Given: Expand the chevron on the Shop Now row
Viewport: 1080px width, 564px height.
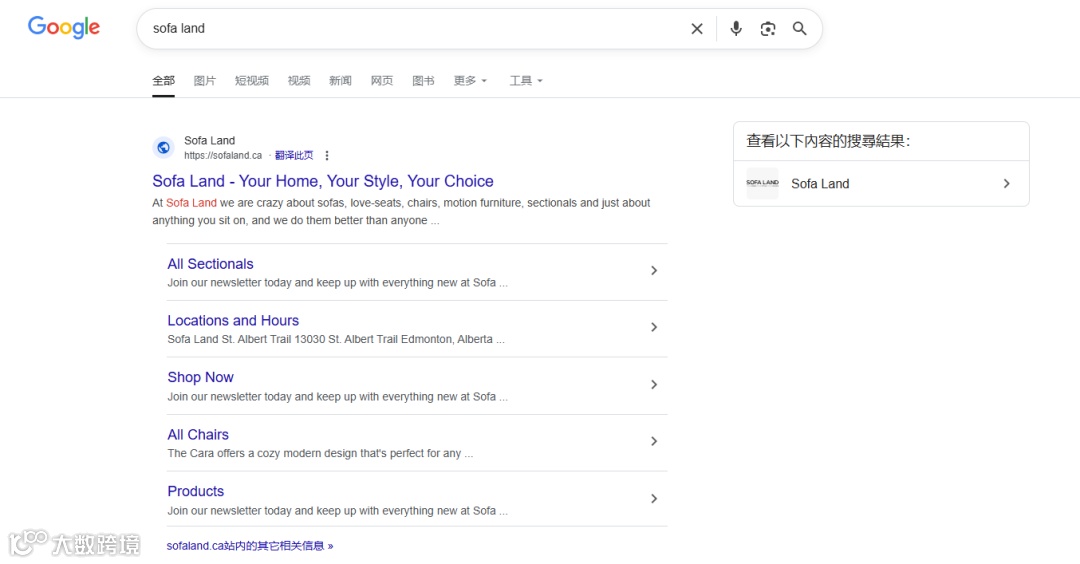Looking at the screenshot, I should tap(654, 384).
